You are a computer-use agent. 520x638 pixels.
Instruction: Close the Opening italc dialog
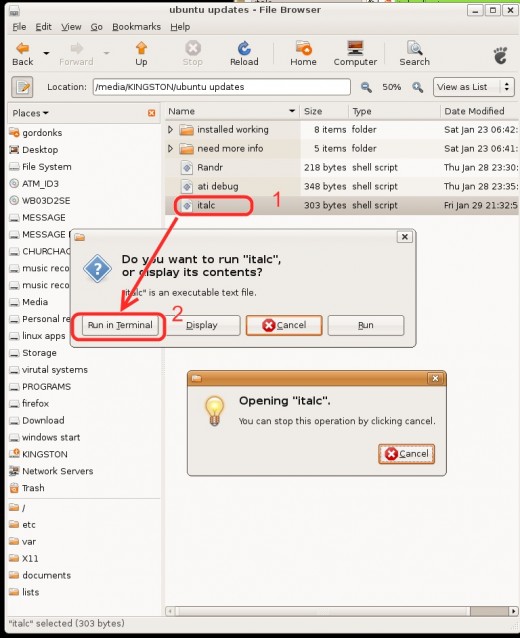(x=435, y=378)
